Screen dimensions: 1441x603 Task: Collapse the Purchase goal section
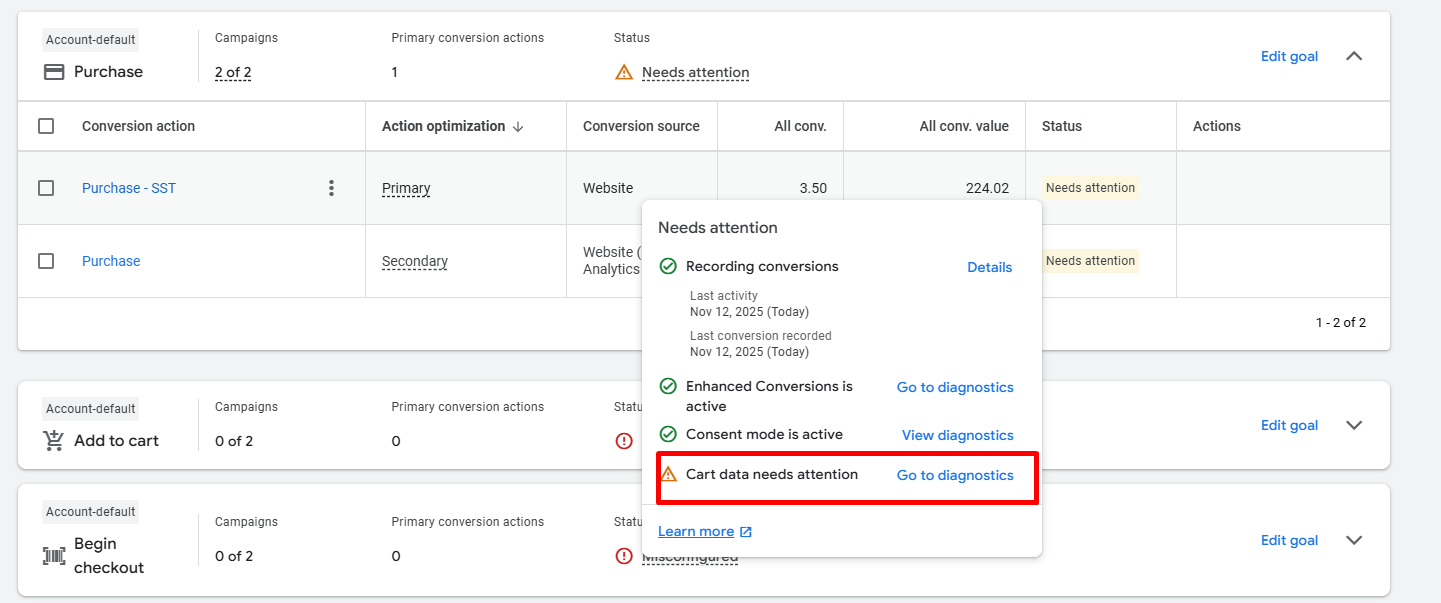pos(1354,56)
